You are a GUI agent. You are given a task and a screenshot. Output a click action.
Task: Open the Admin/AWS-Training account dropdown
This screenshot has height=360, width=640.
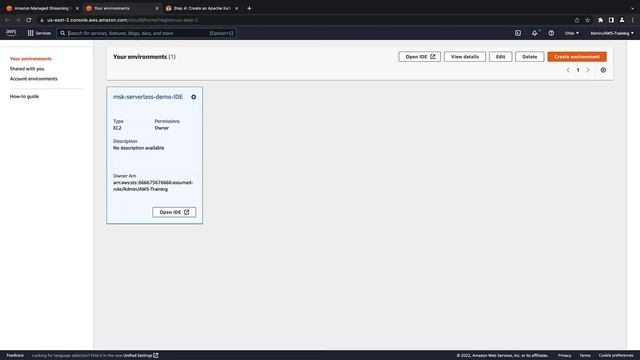tap(612, 33)
